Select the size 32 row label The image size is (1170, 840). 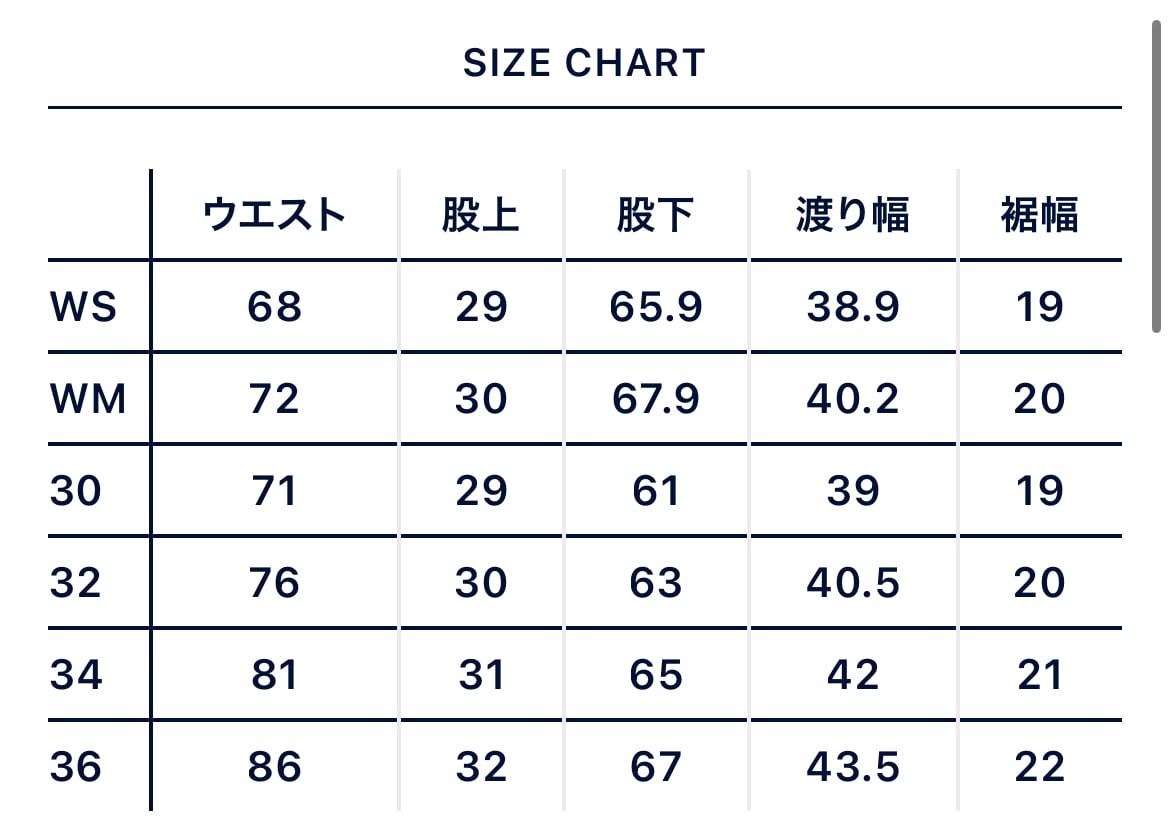(76, 583)
